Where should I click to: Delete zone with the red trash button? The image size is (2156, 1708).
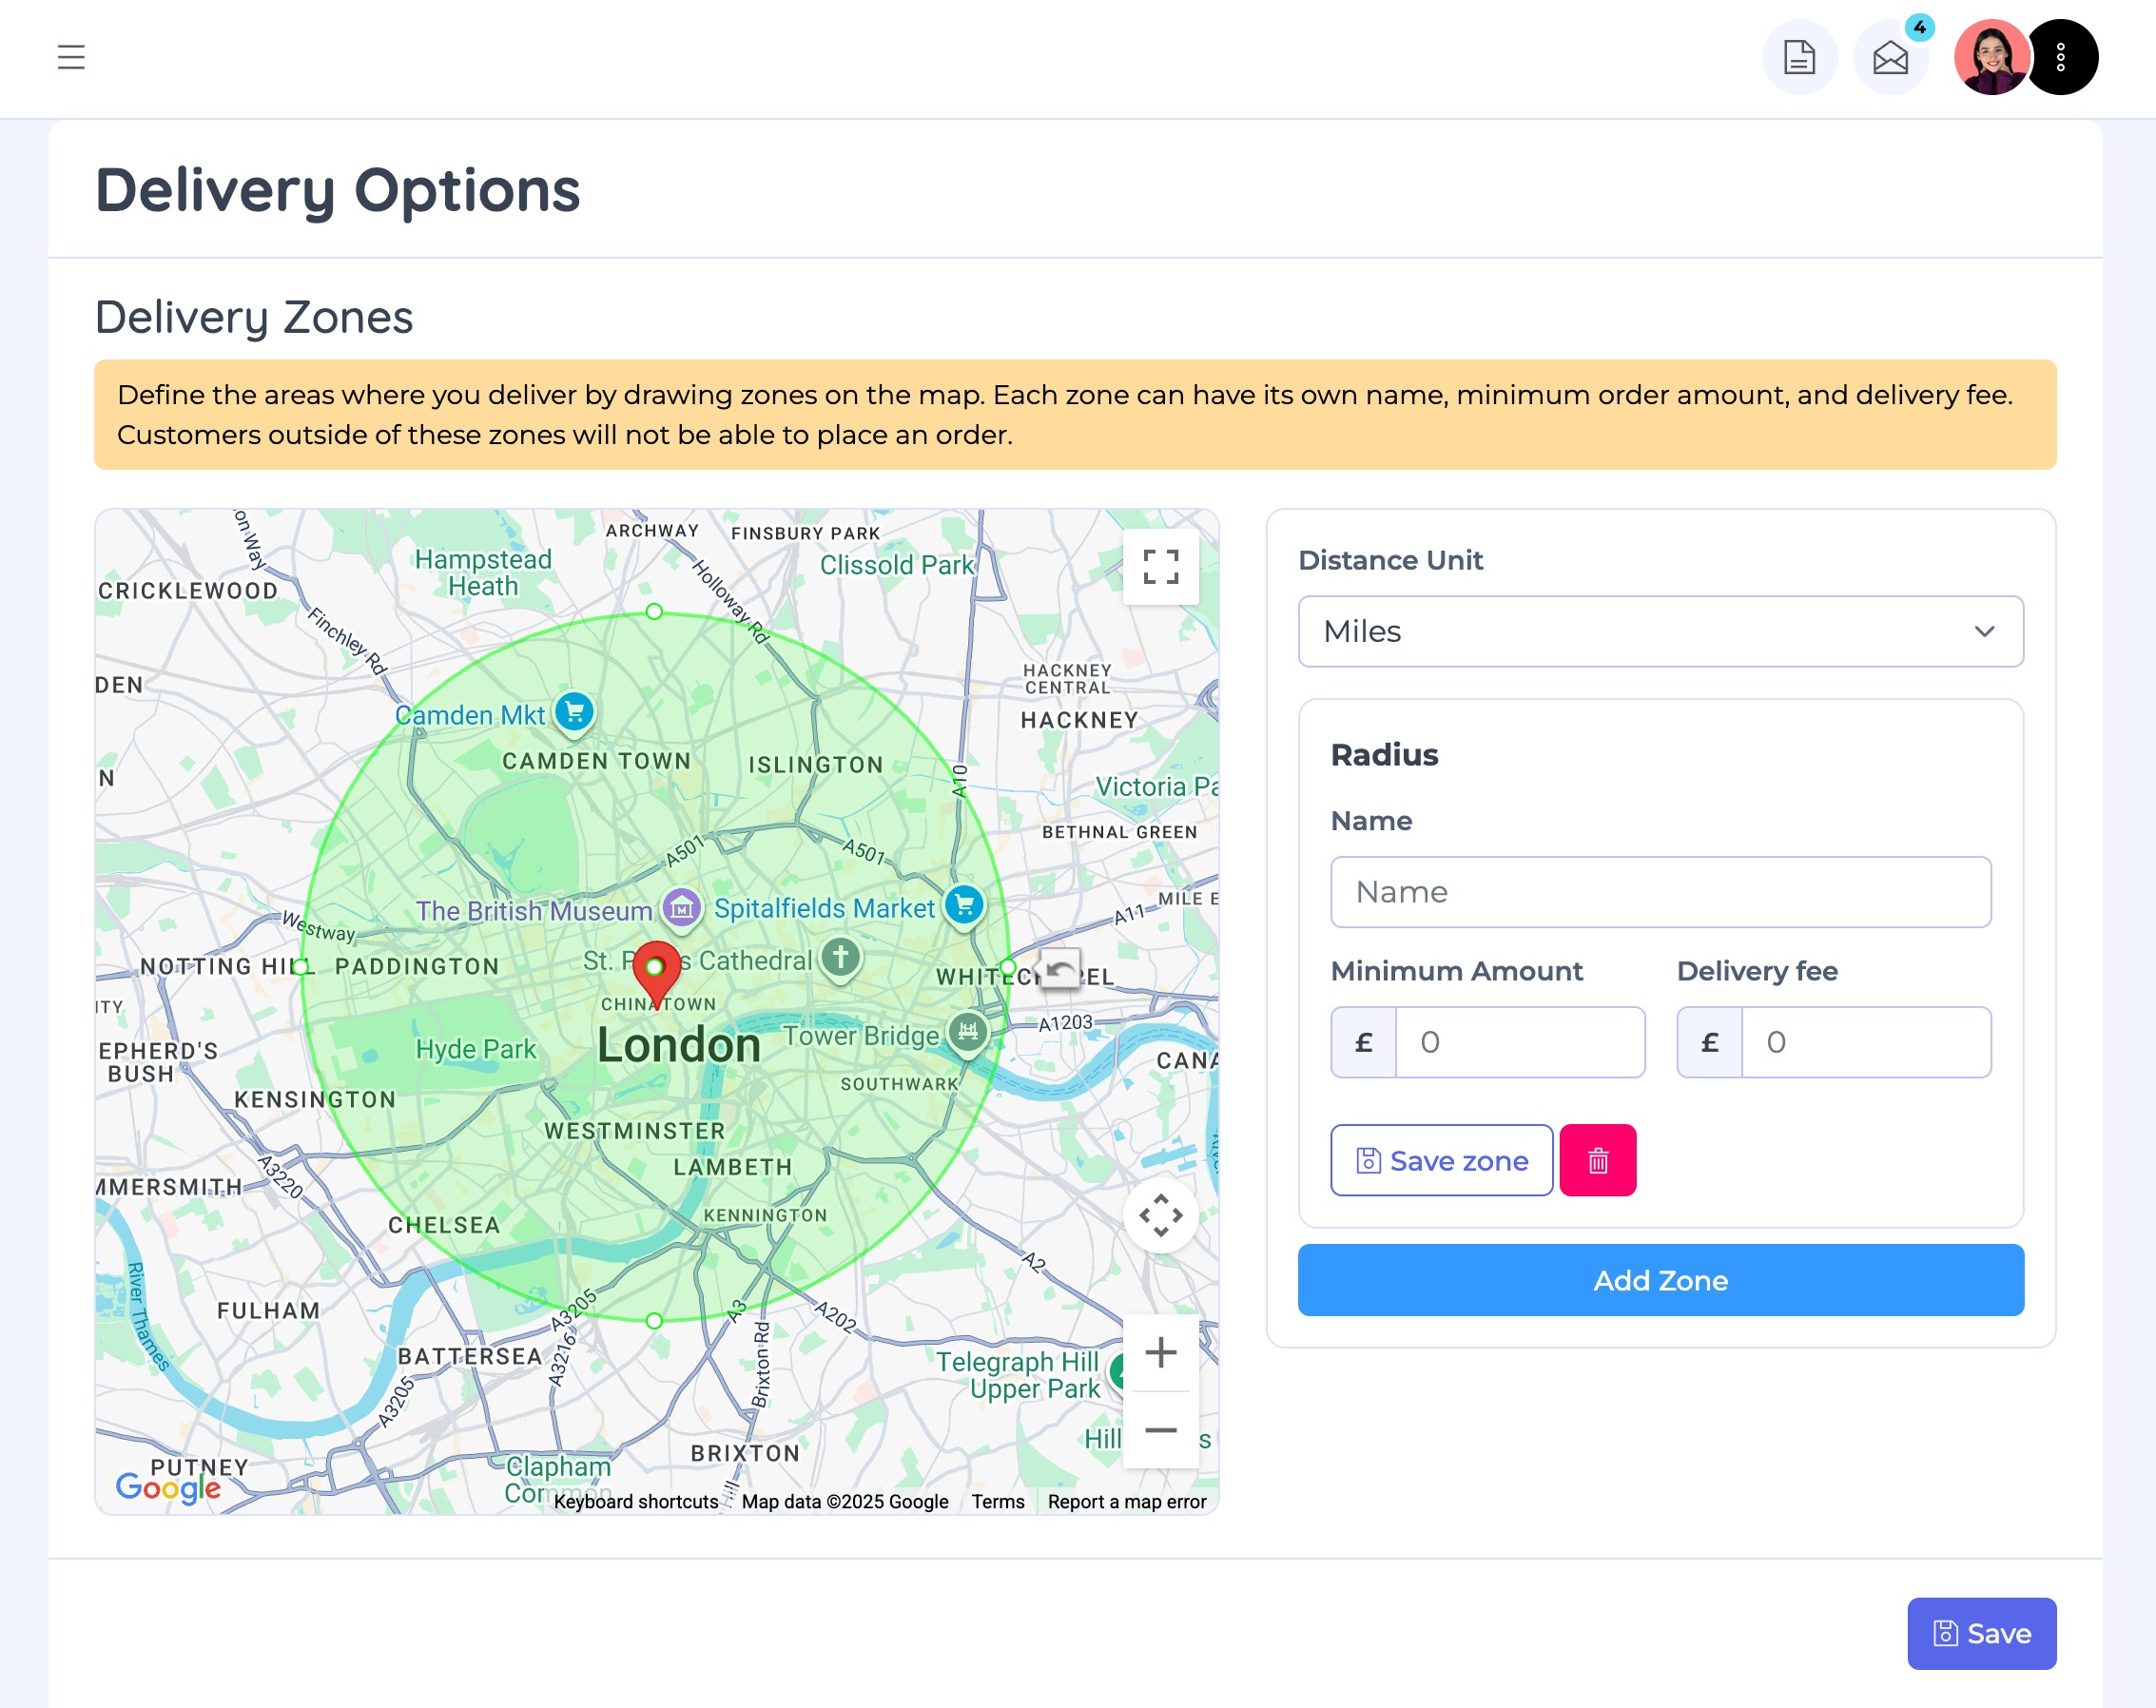(1597, 1160)
